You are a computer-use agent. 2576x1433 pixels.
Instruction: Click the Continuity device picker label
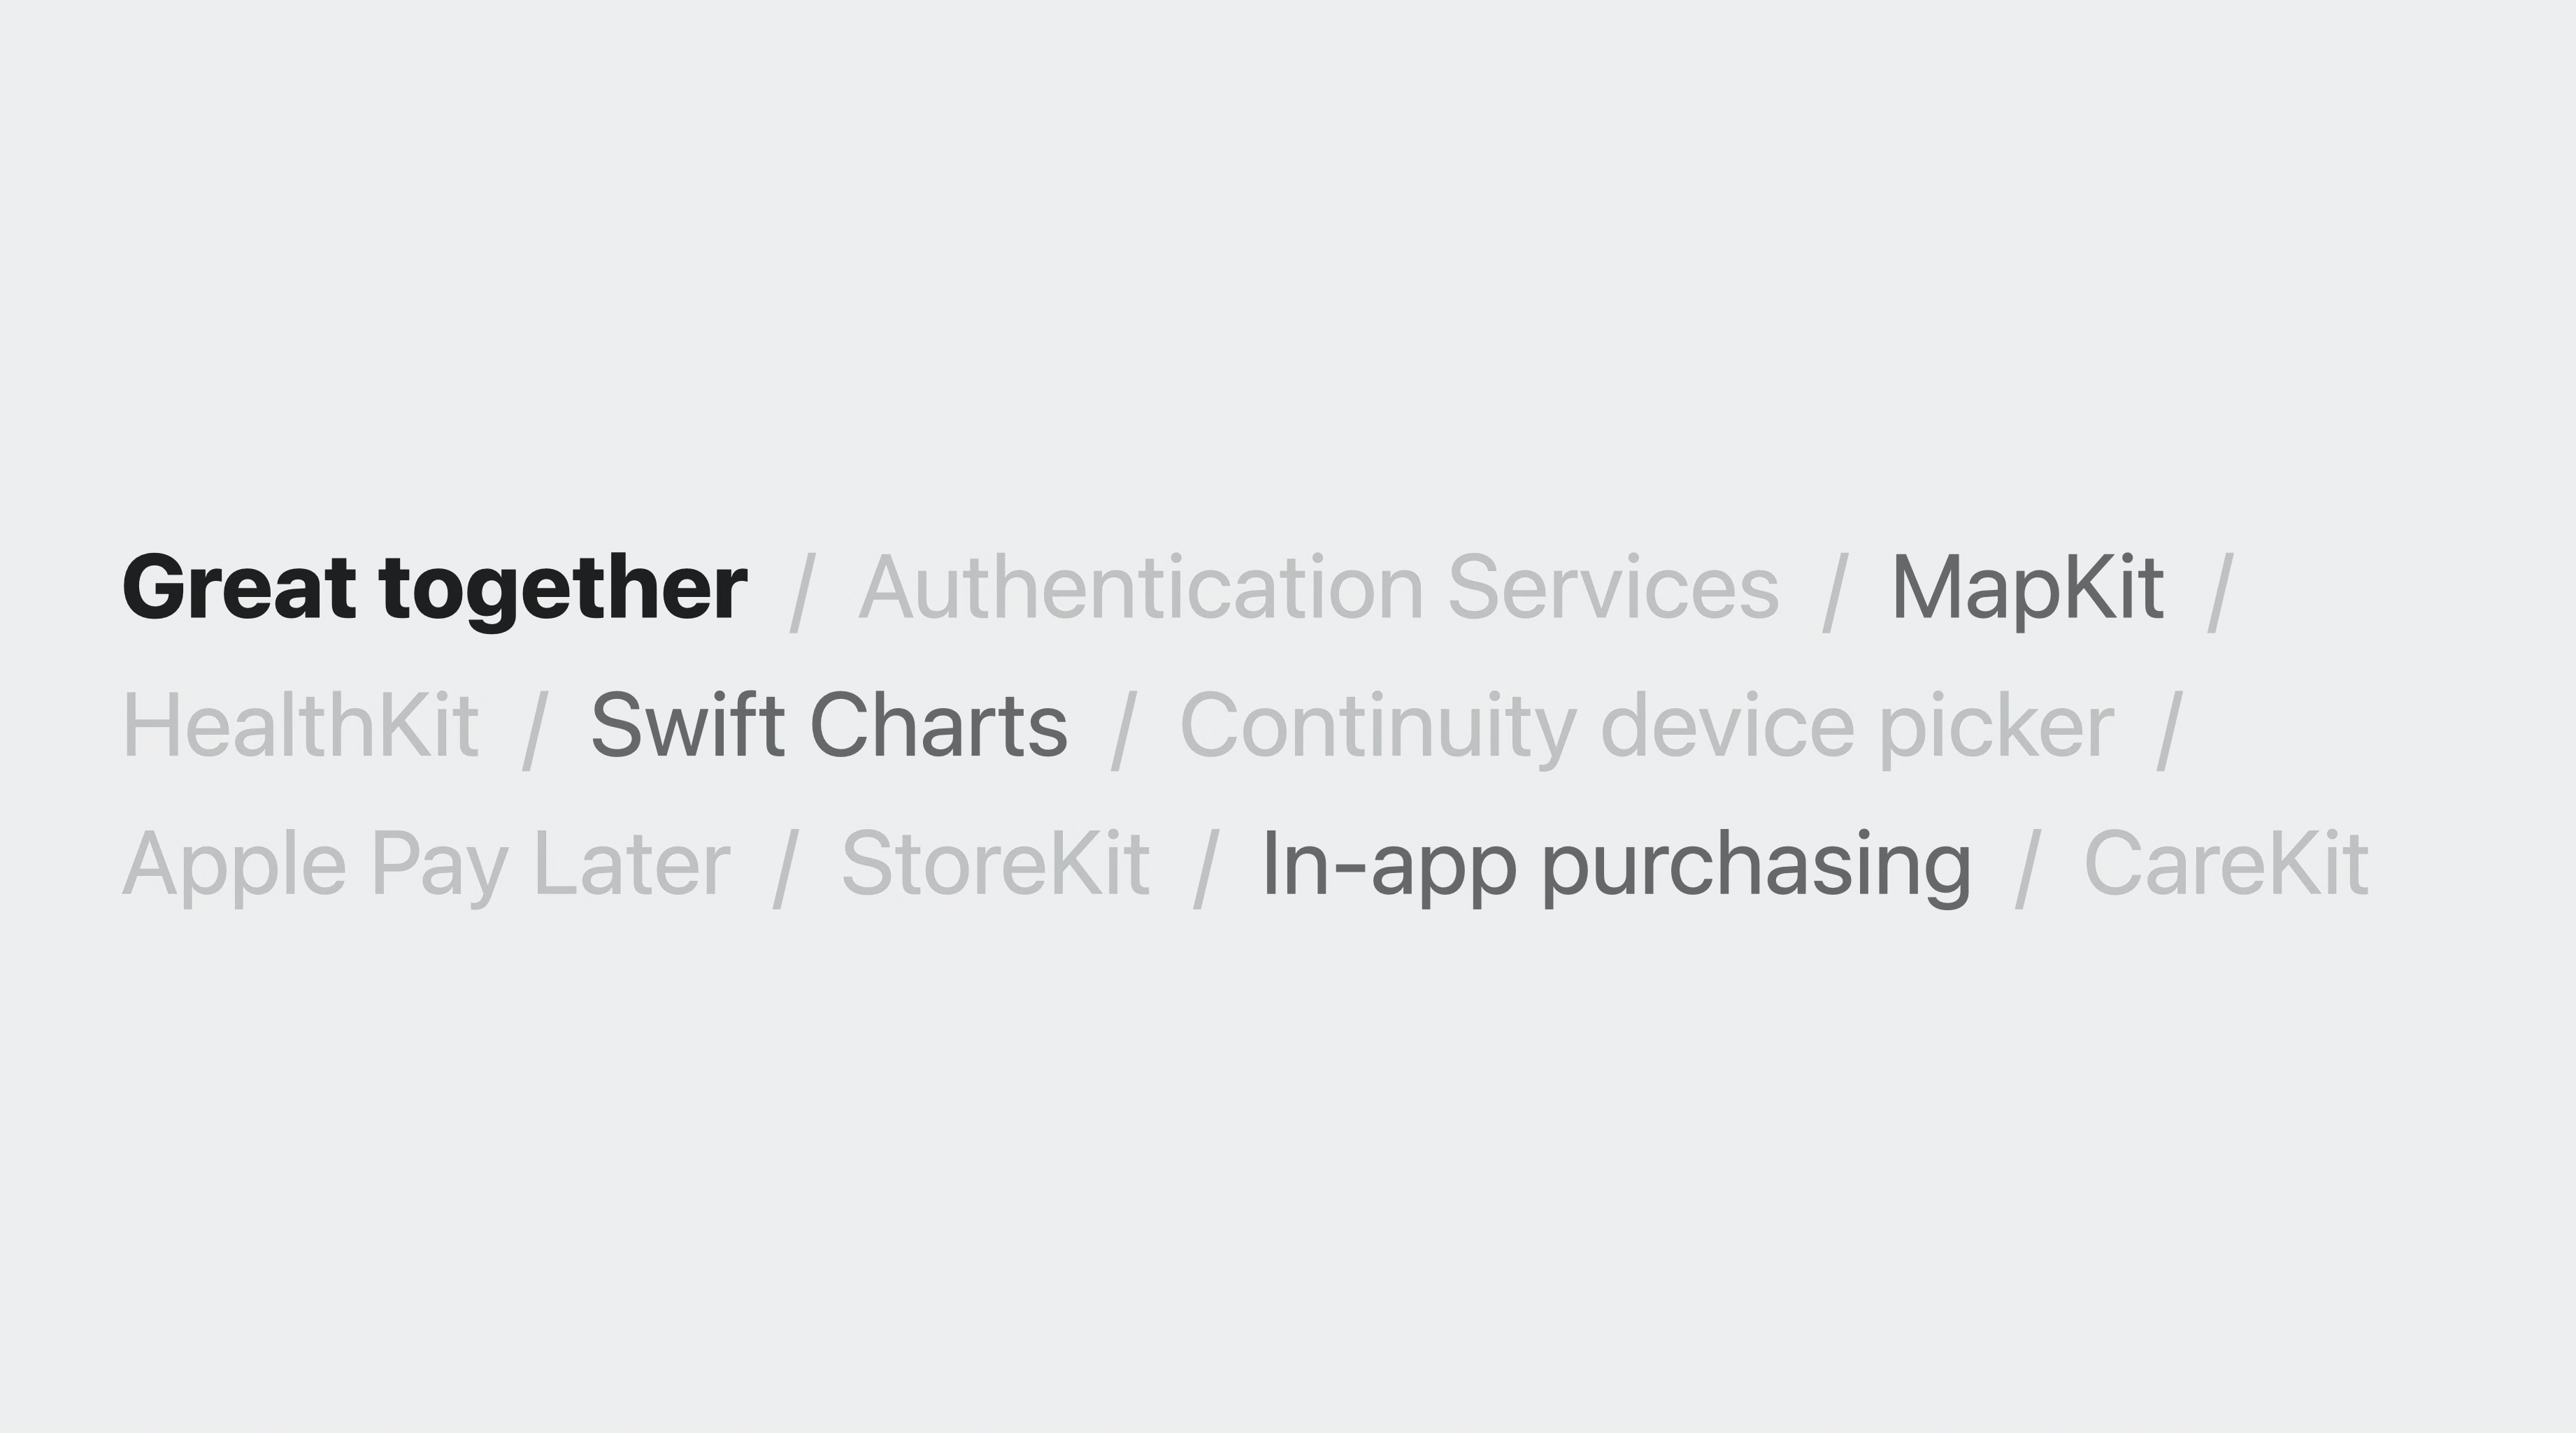tap(1647, 729)
